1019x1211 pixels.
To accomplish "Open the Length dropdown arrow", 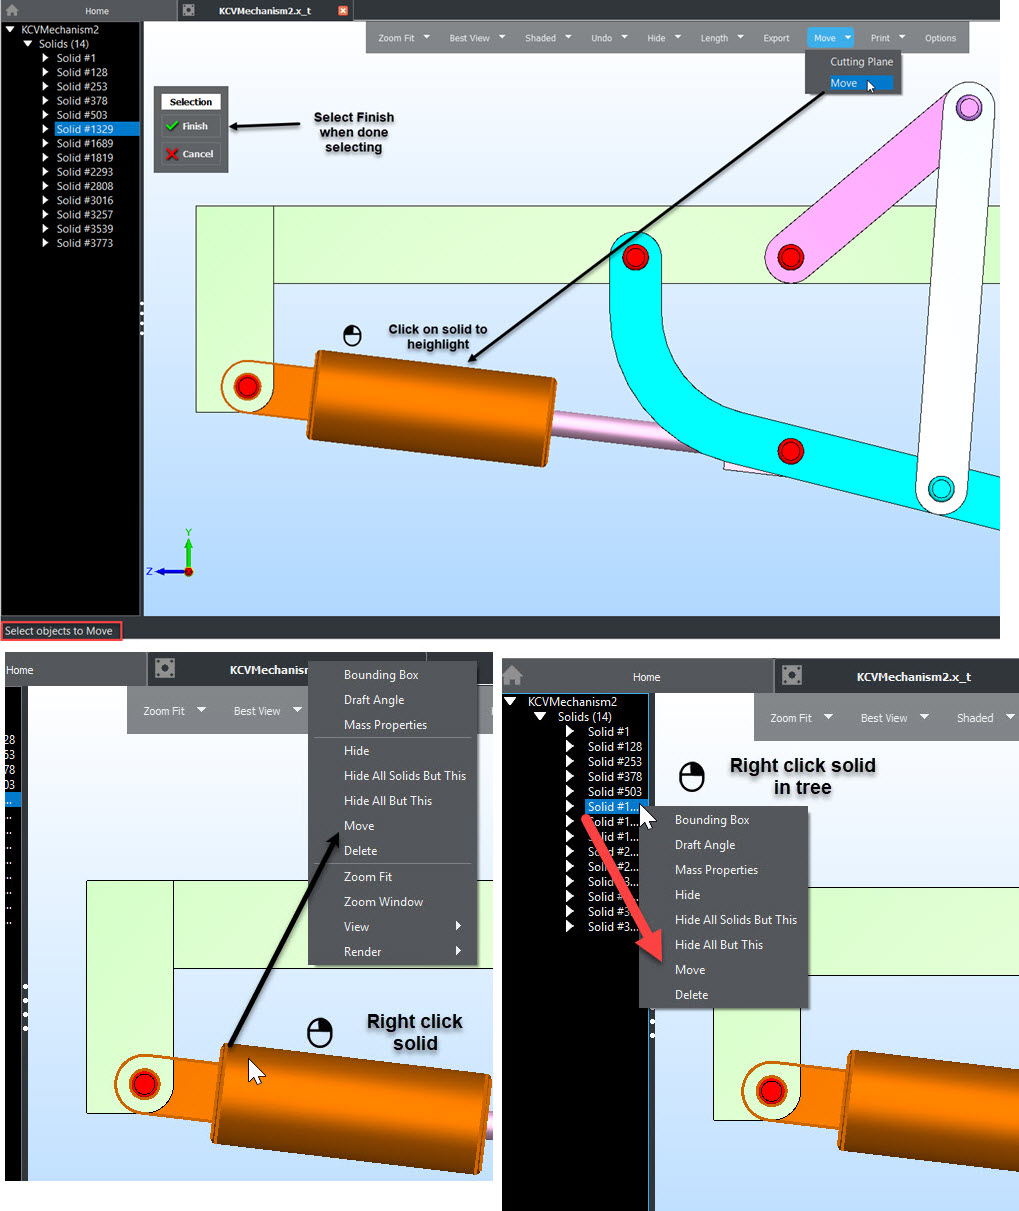I will 741,38.
